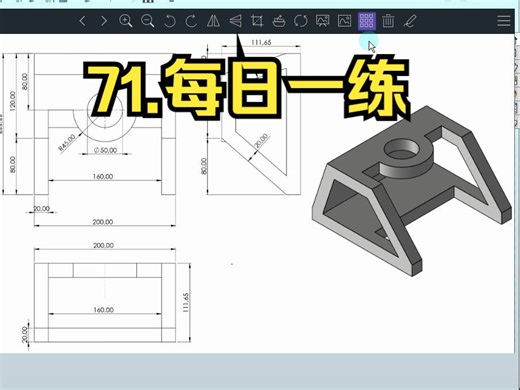
Task: Zoom out with the magnifier minus icon
Action: (x=147, y=21)
